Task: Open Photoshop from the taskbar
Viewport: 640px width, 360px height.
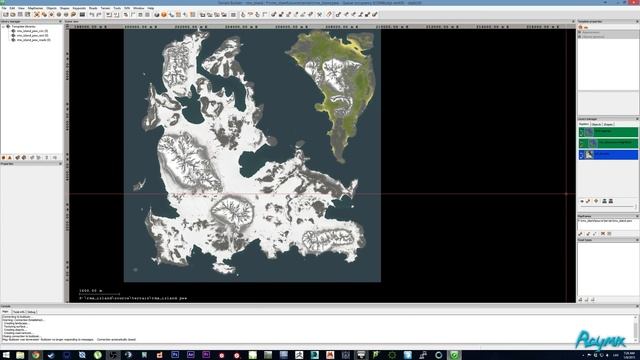Action: 175,355
